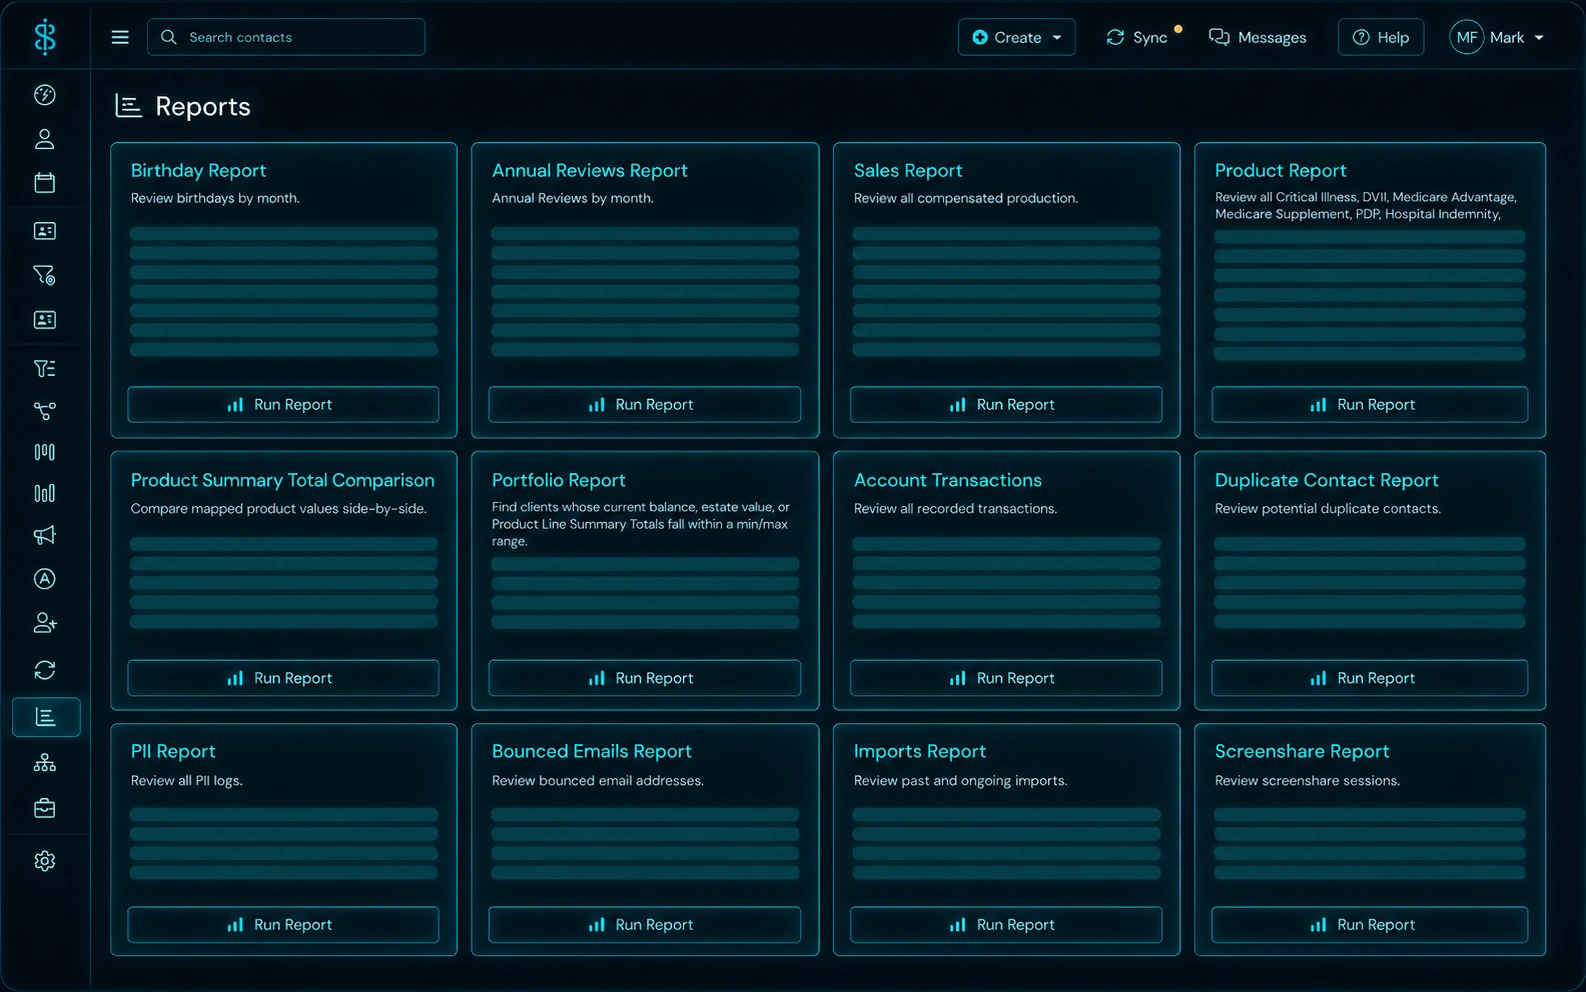Open the ID card icon below filter-gear icon

click(x=44, y=320)
